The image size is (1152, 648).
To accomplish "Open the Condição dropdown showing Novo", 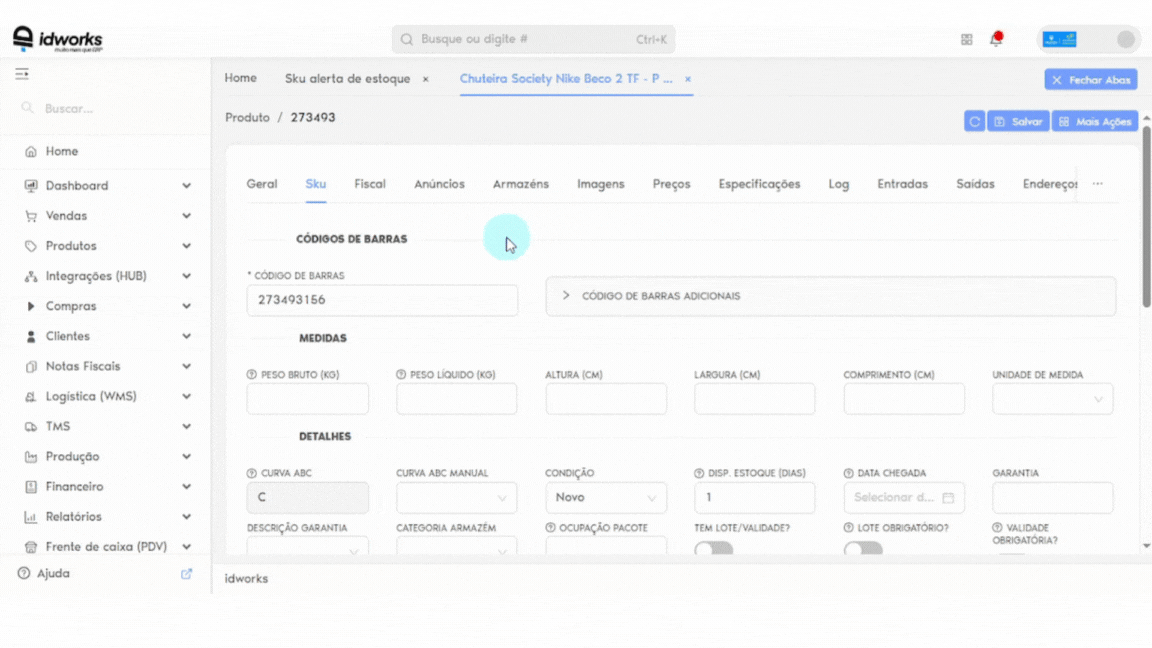I will (606, 498).
